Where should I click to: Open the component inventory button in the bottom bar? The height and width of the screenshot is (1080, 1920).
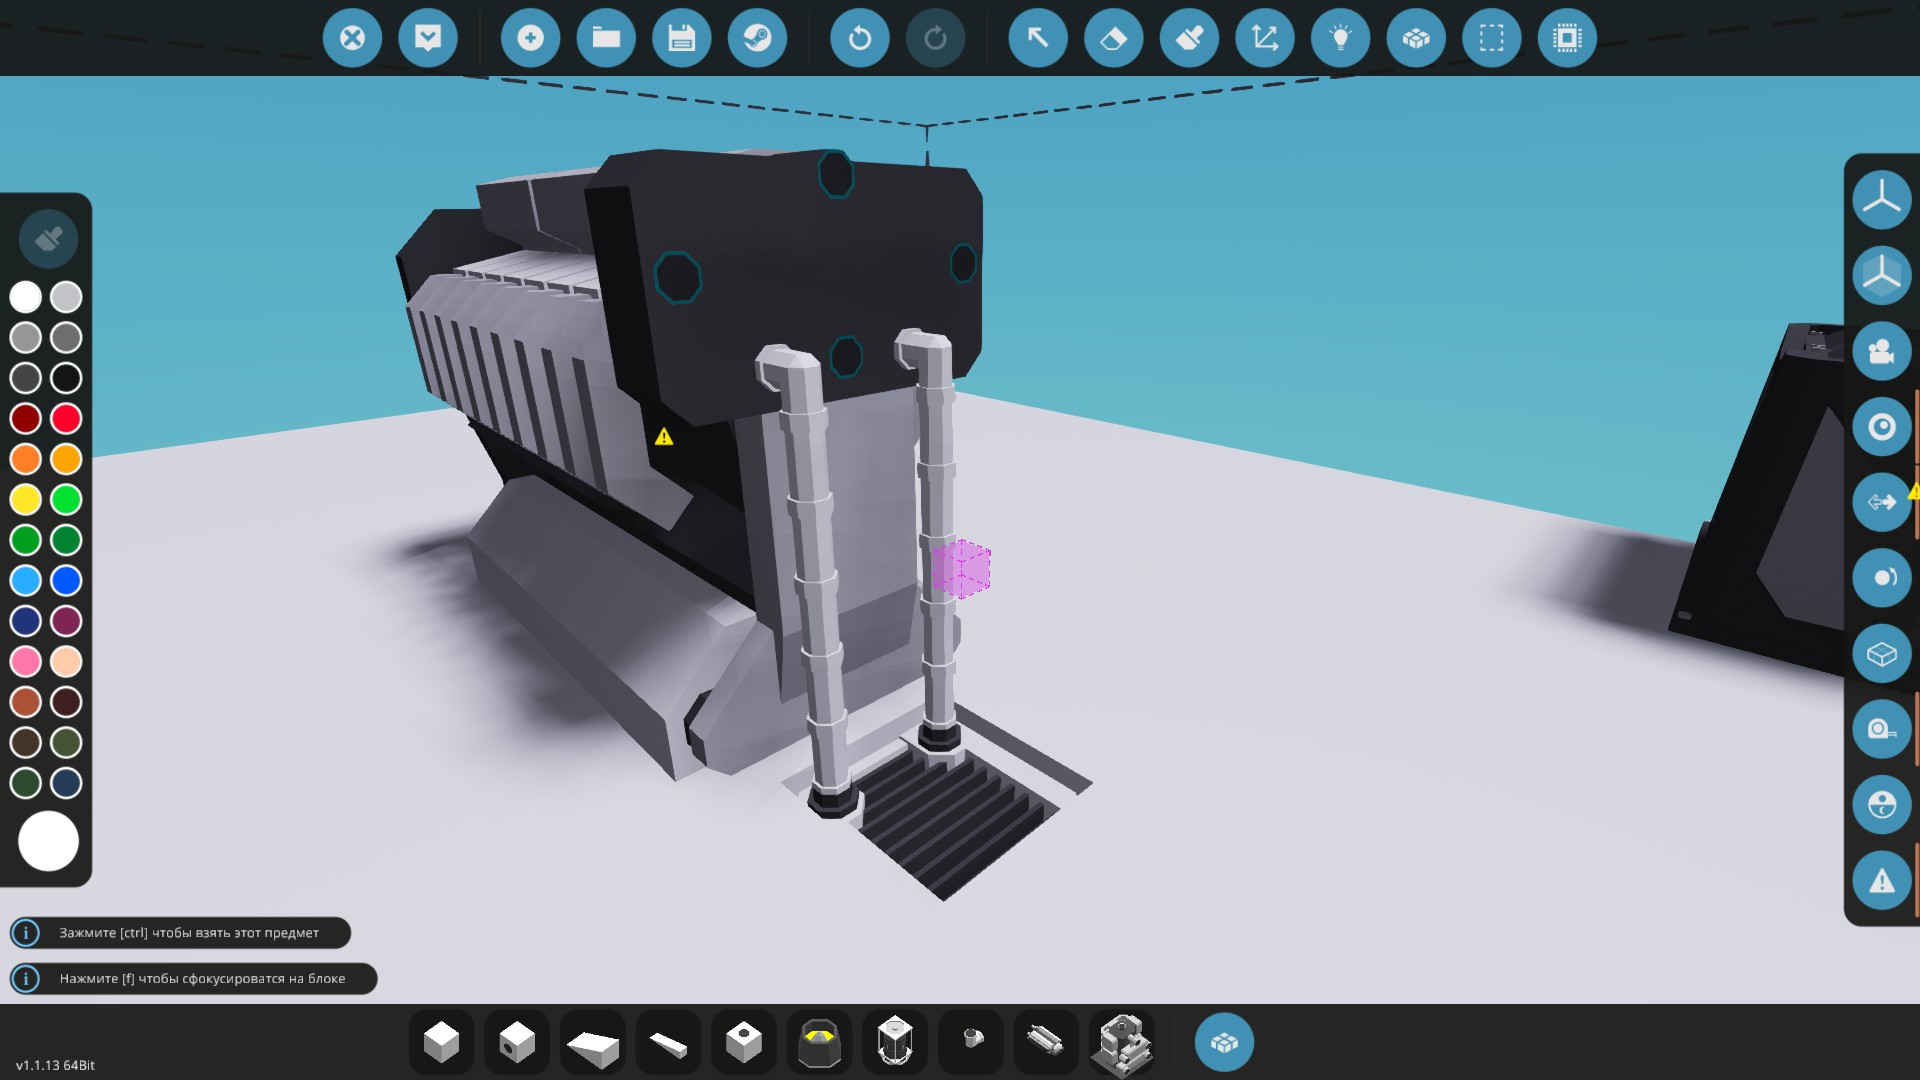(1224, 1042)
